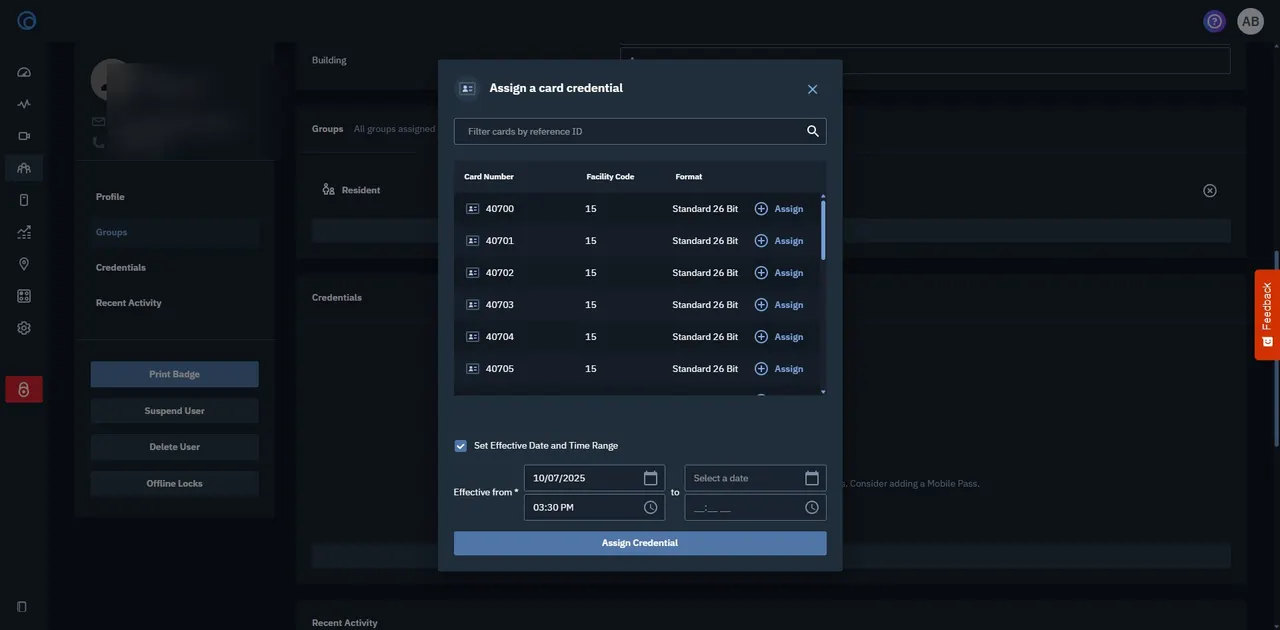Assign card number 40701
The height and width of the screenshot is (630, 1280).
779,241
